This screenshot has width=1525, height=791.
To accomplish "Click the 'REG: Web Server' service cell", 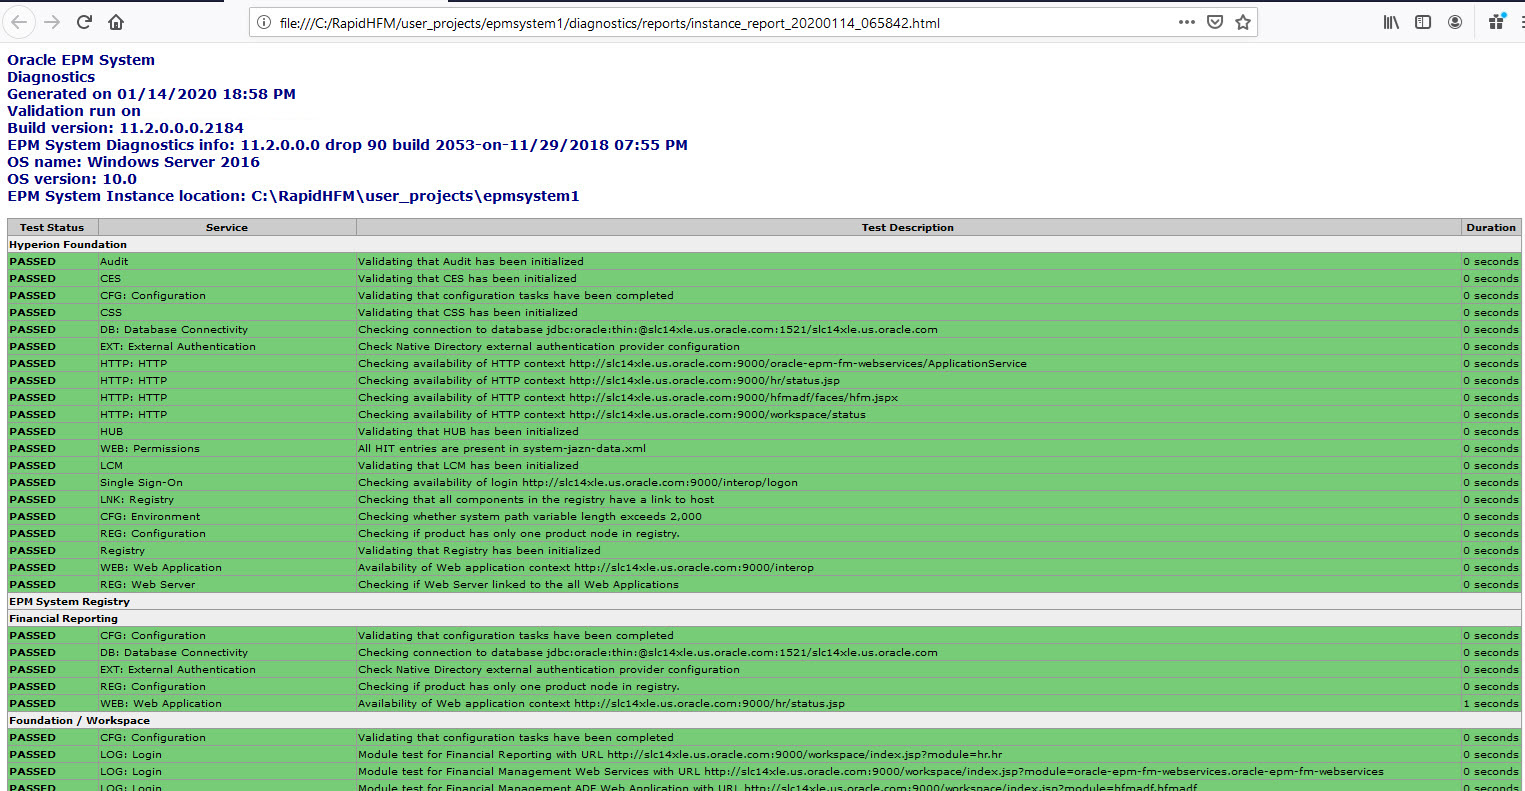I will [227, 584].
